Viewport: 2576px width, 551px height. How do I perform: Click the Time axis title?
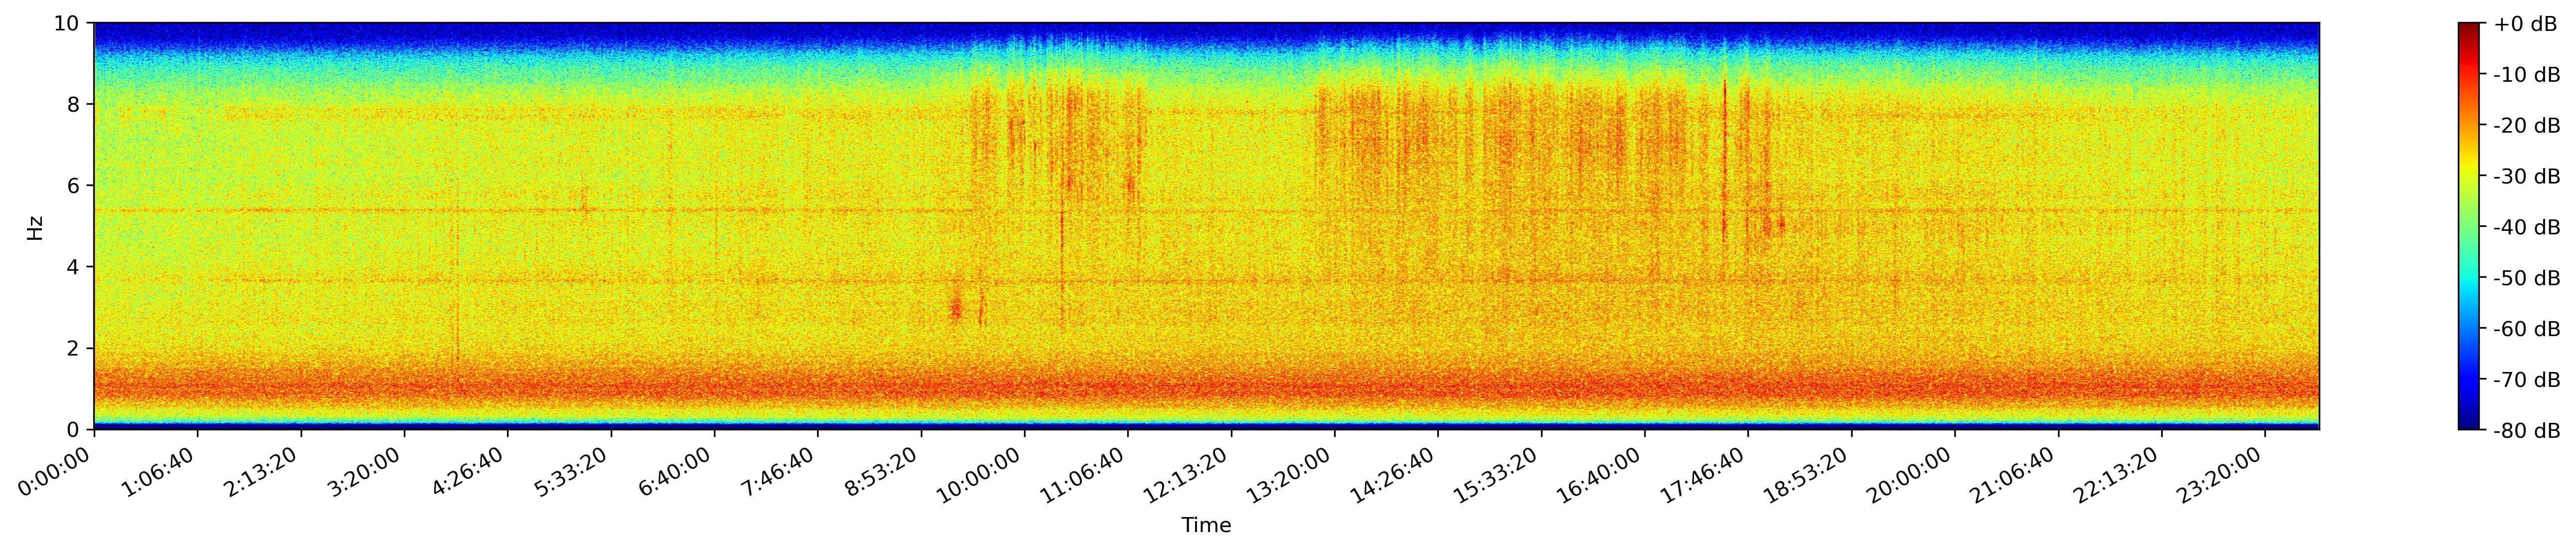pyautogui.click(x=1206, y=526)
